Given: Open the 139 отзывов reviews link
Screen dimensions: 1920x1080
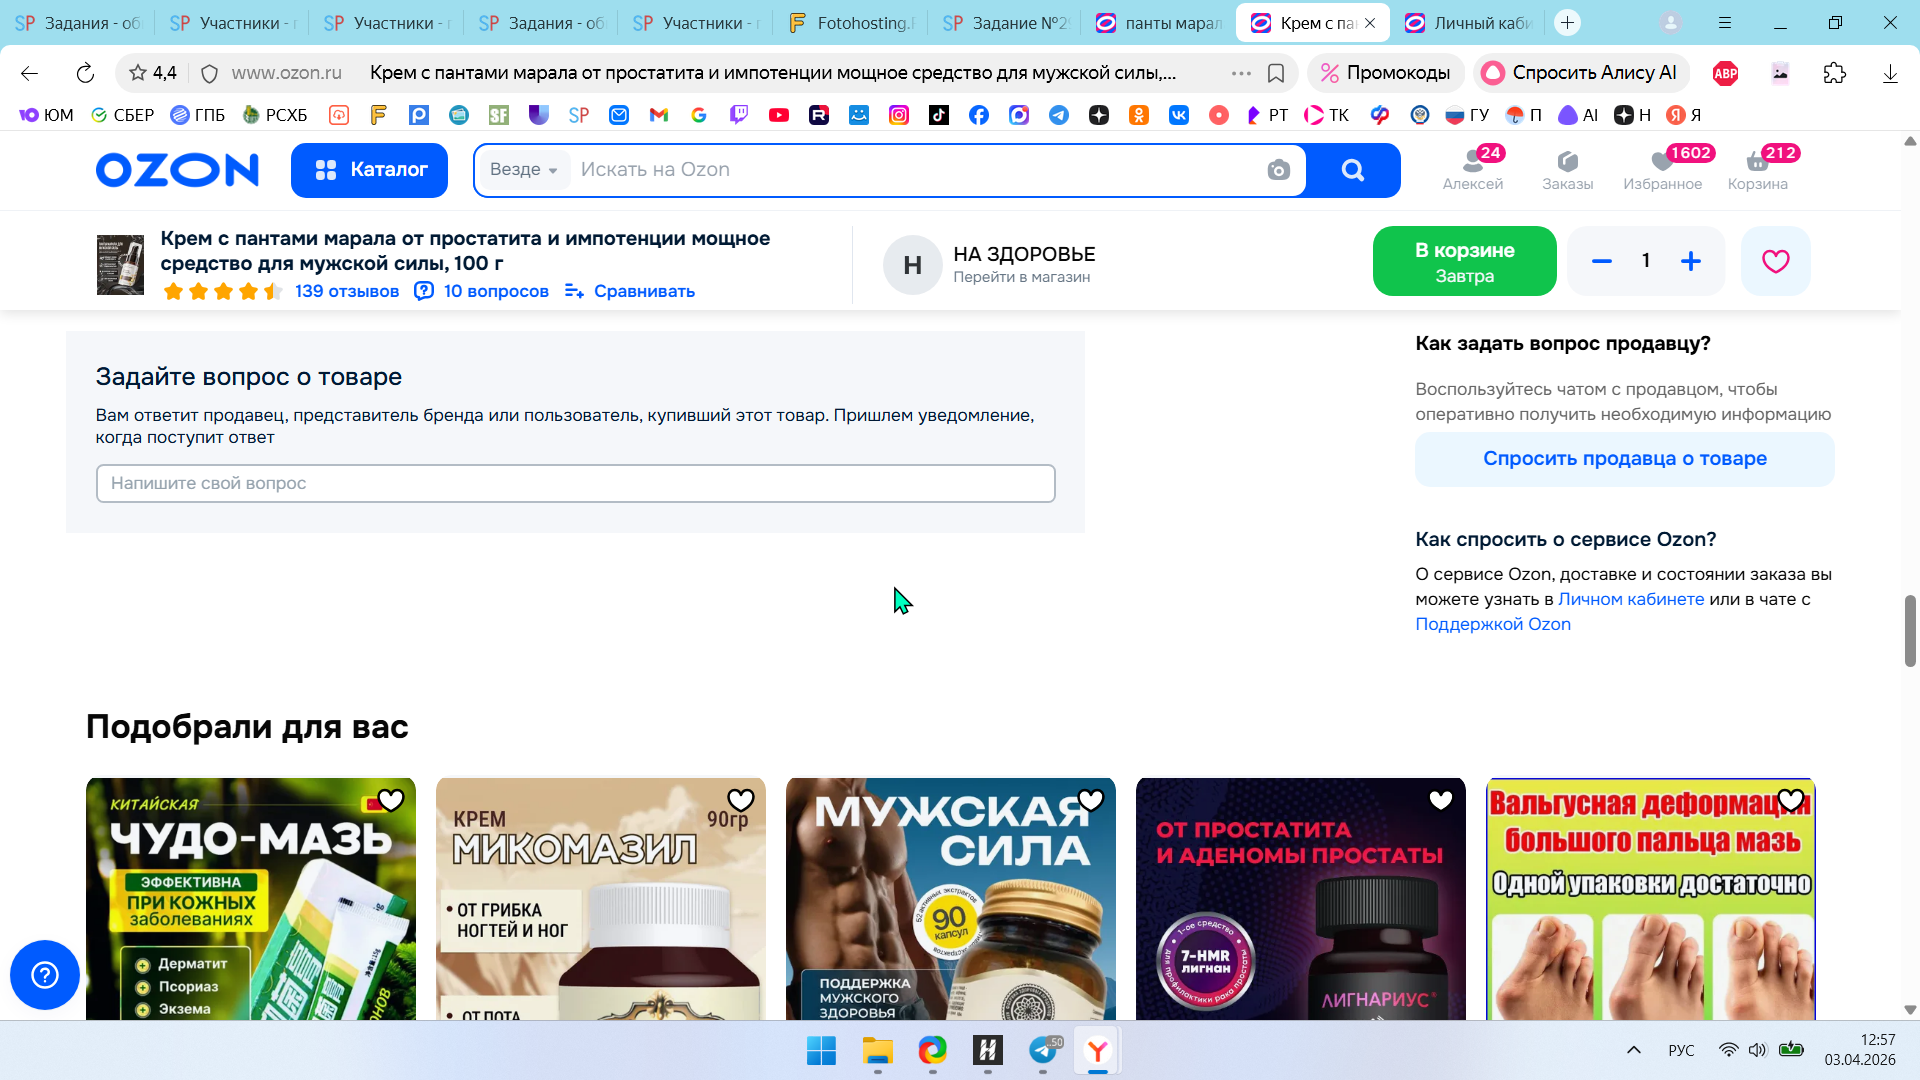Looking at the screenshot, I should (x=346, y=291).
